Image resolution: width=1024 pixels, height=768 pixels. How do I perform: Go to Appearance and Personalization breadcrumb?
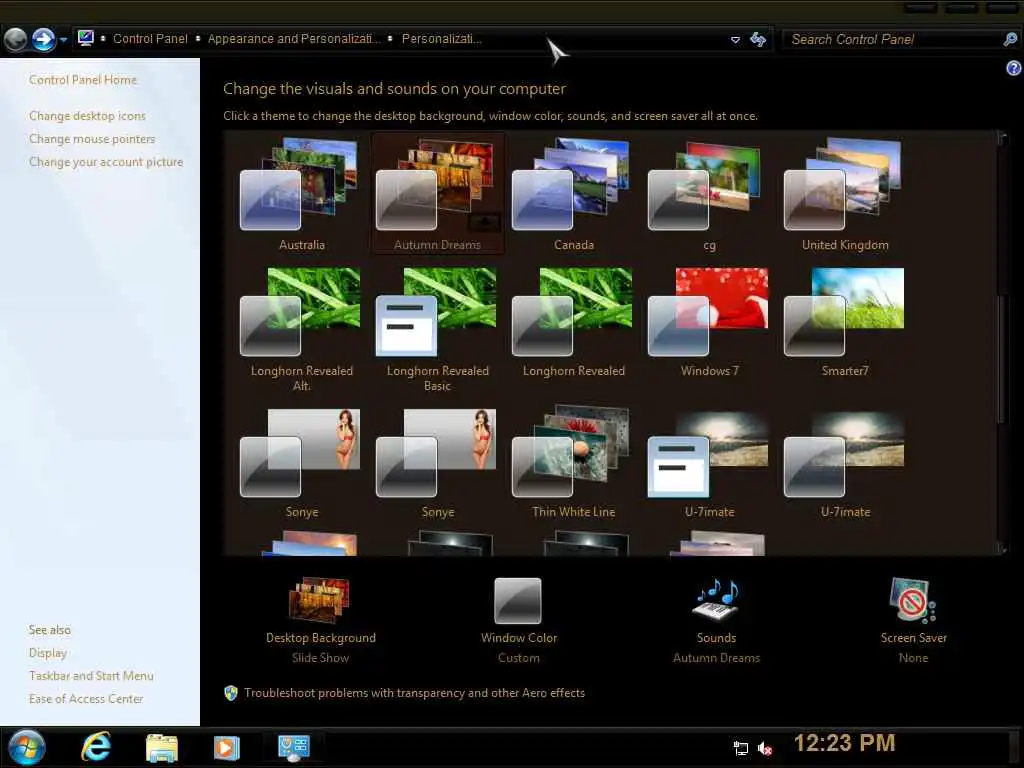[x=294, y=39]
